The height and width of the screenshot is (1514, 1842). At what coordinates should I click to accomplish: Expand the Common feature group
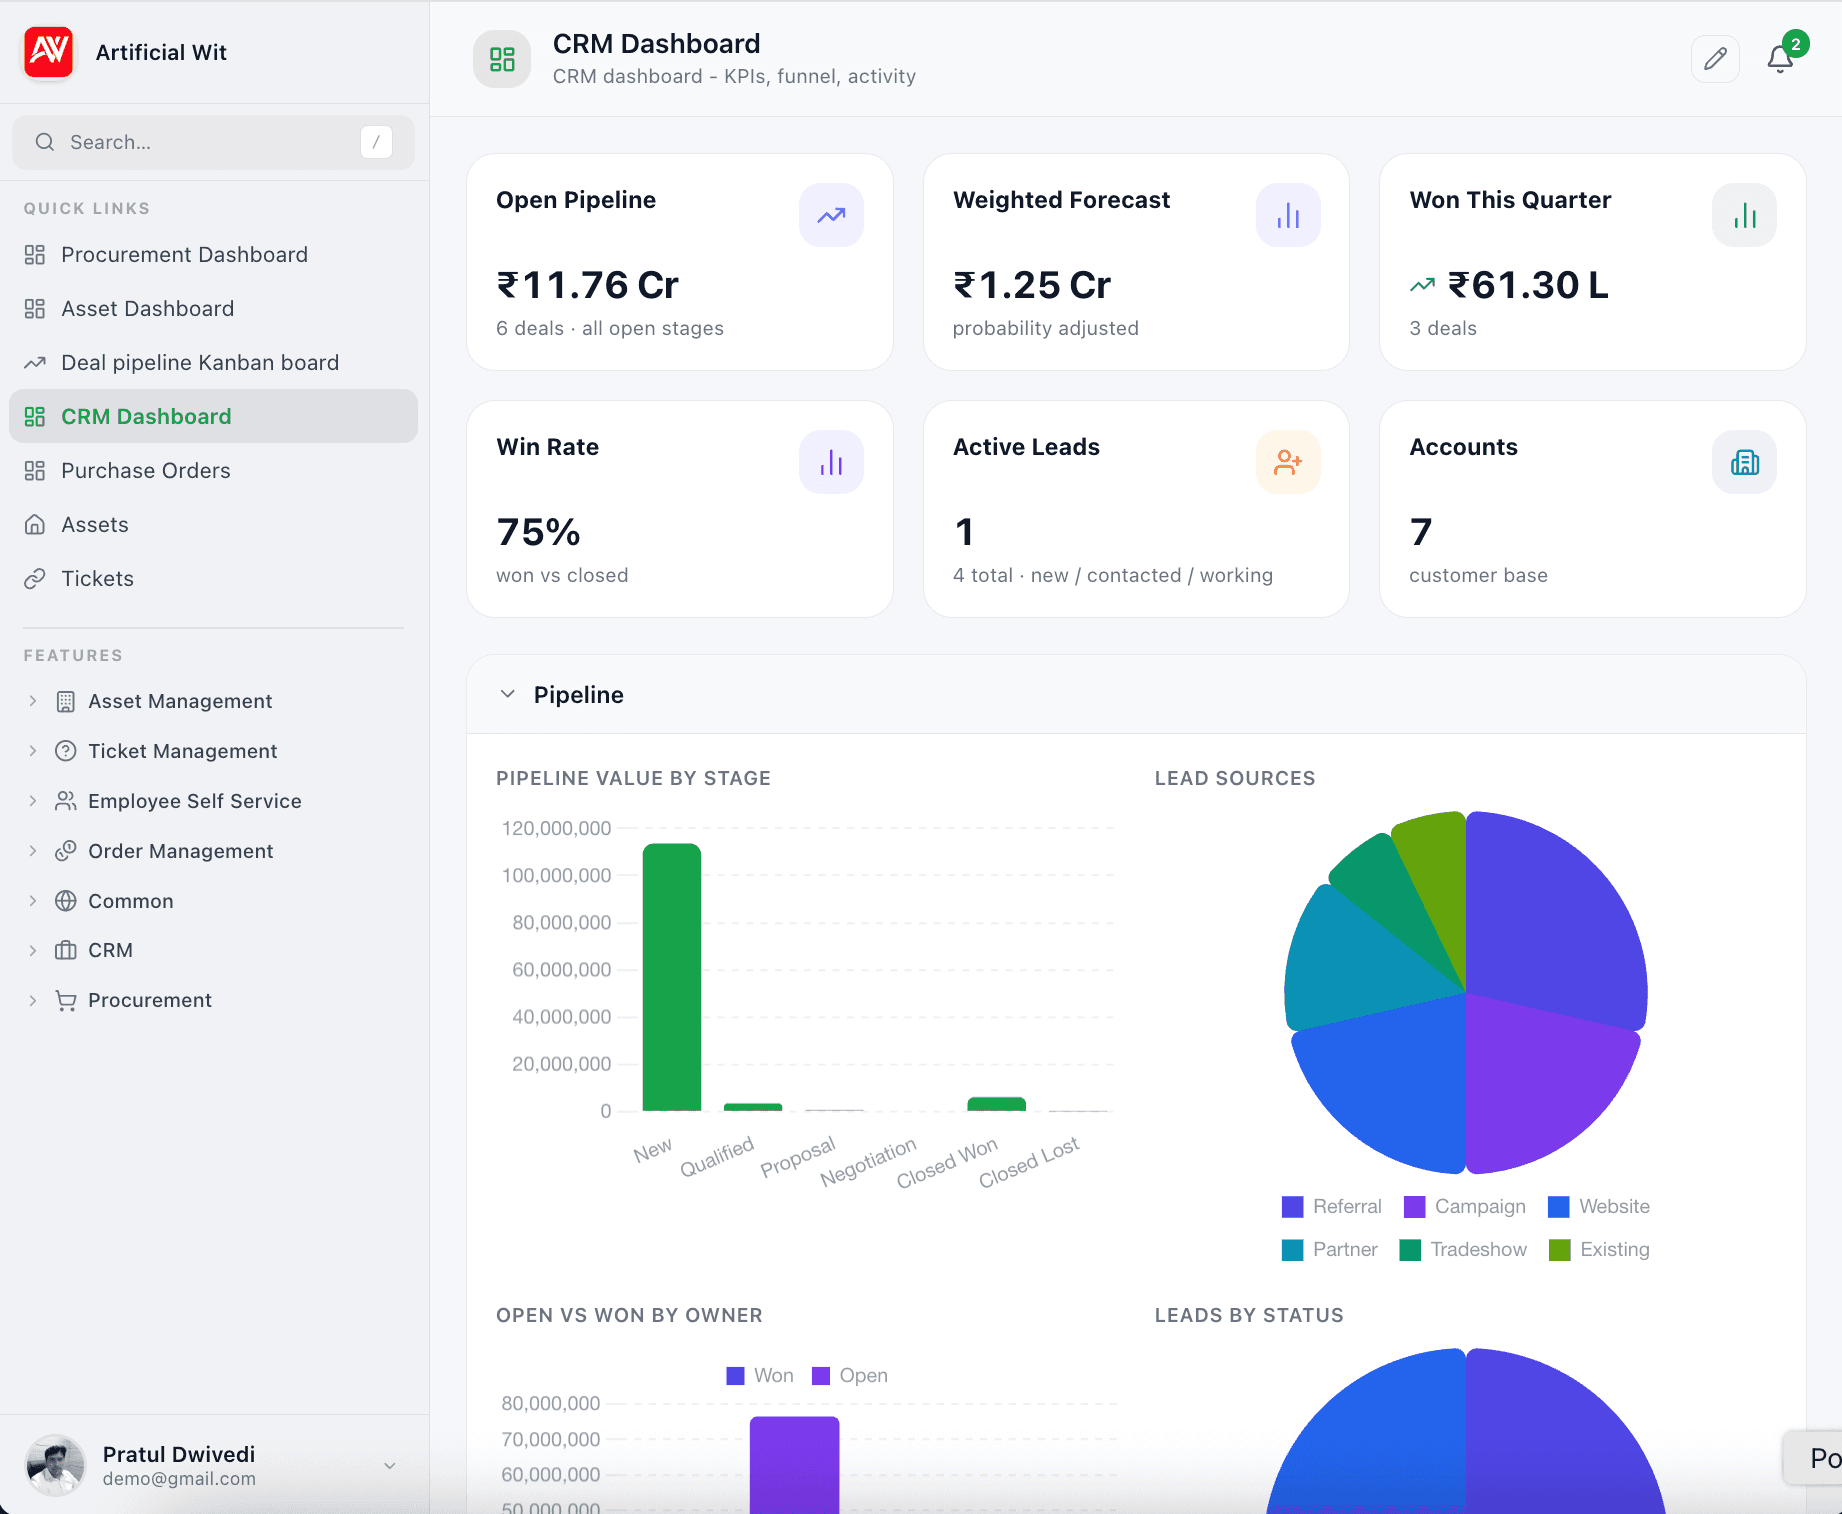tap(33, 901)
